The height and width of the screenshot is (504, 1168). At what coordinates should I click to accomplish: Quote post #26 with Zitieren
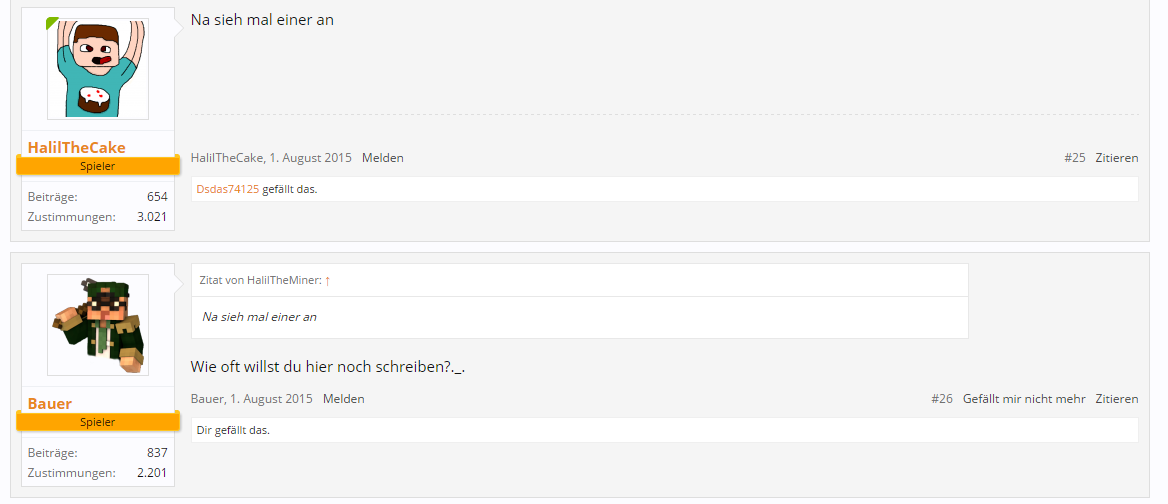coord(1116,399)
